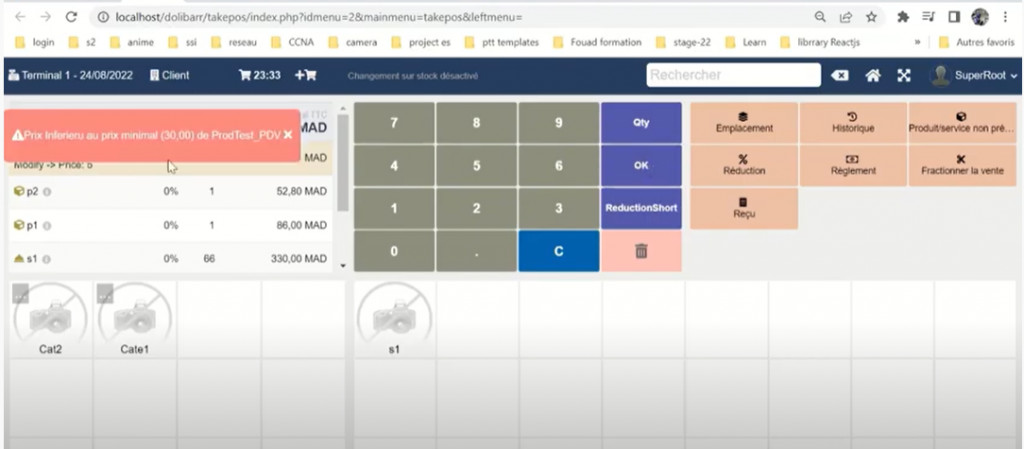Click Produit/service non pré... button

(962, 123)
